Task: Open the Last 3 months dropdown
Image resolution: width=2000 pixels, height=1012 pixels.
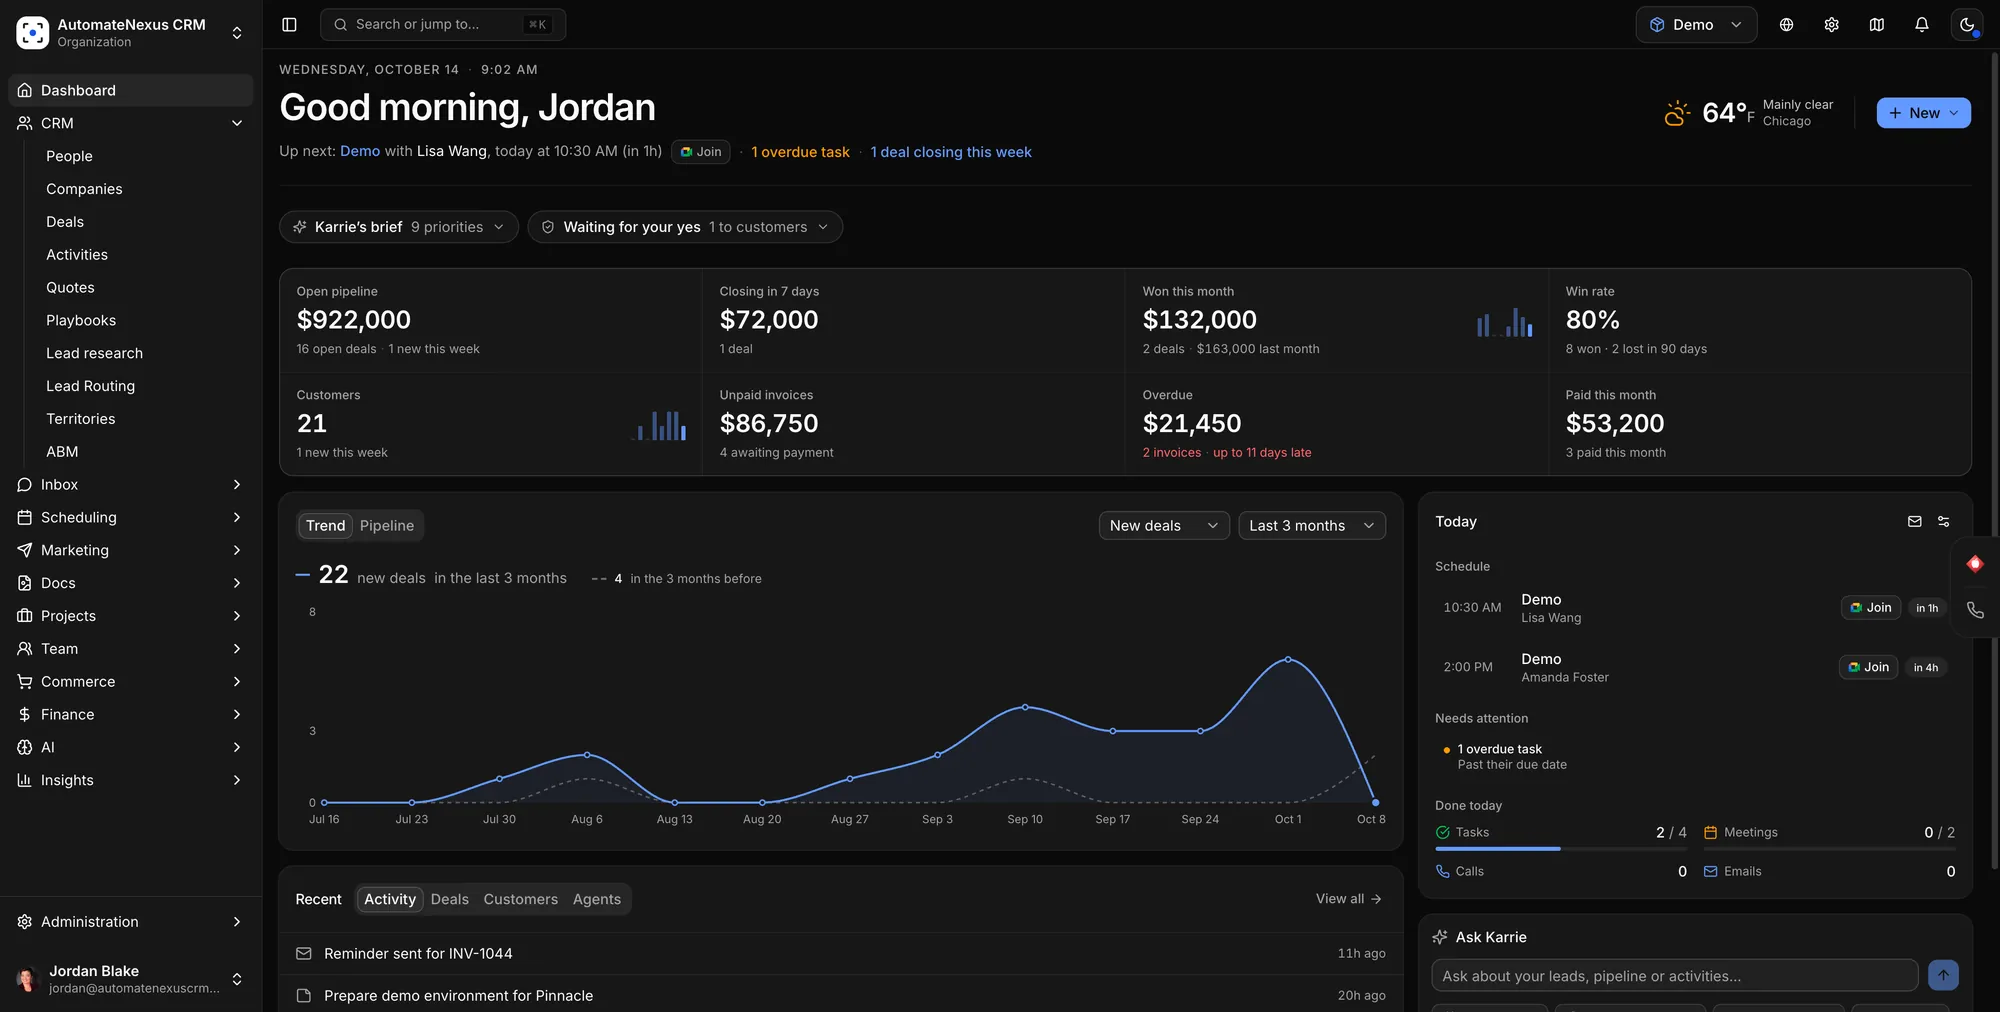Action: pos(1311,525)
